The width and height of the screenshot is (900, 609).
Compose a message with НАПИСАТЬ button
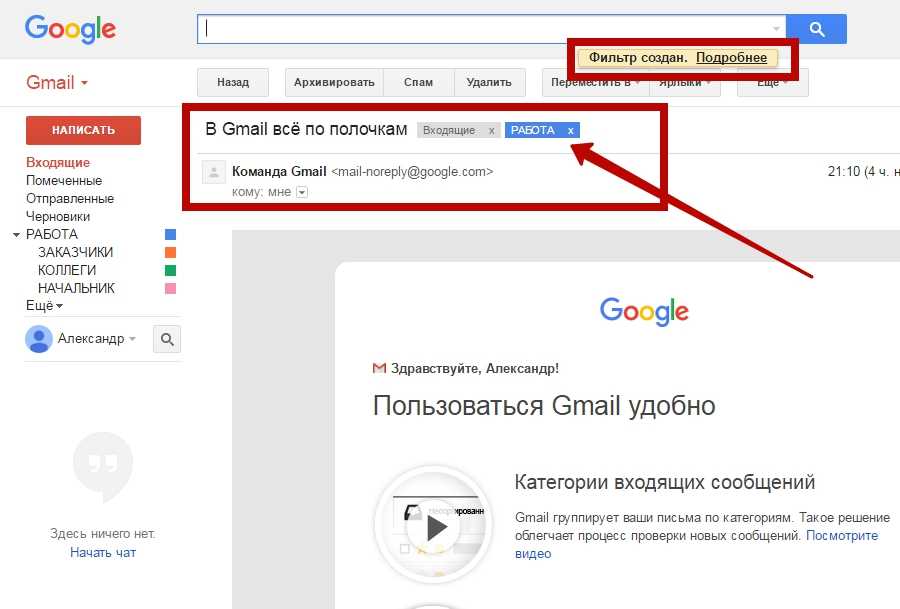click(83, 130)
